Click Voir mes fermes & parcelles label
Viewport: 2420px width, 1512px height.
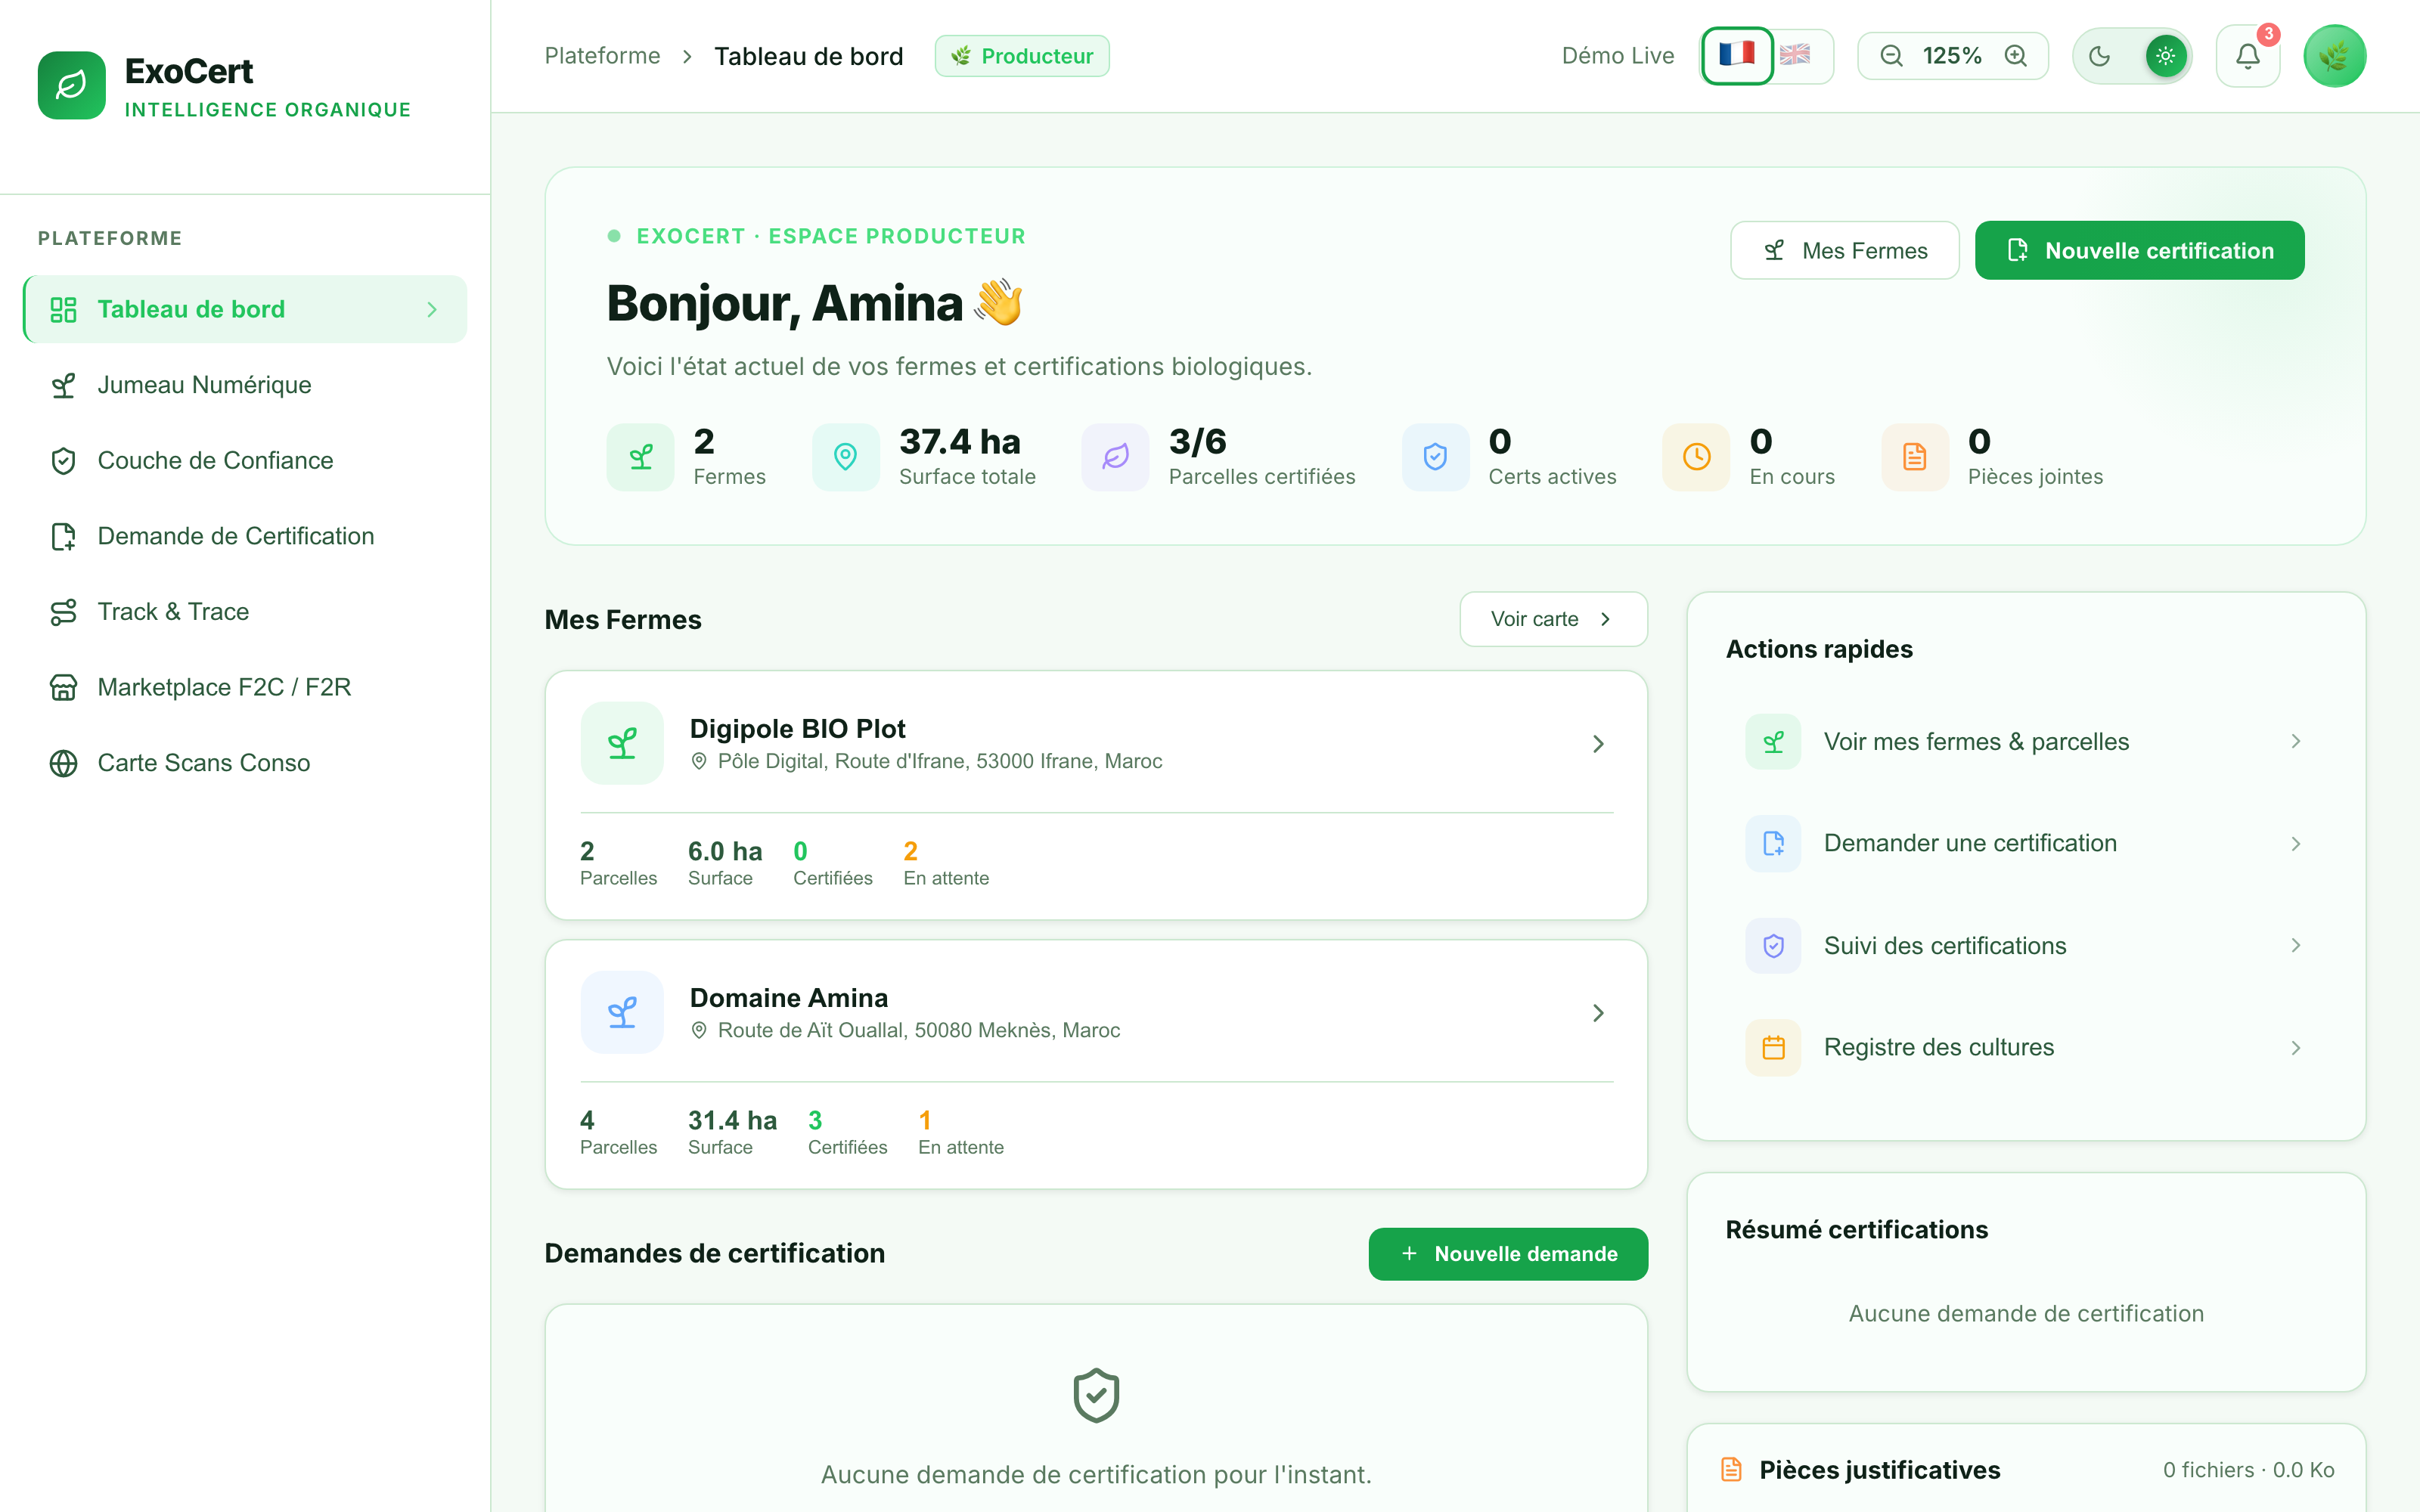coord(1976,742)
